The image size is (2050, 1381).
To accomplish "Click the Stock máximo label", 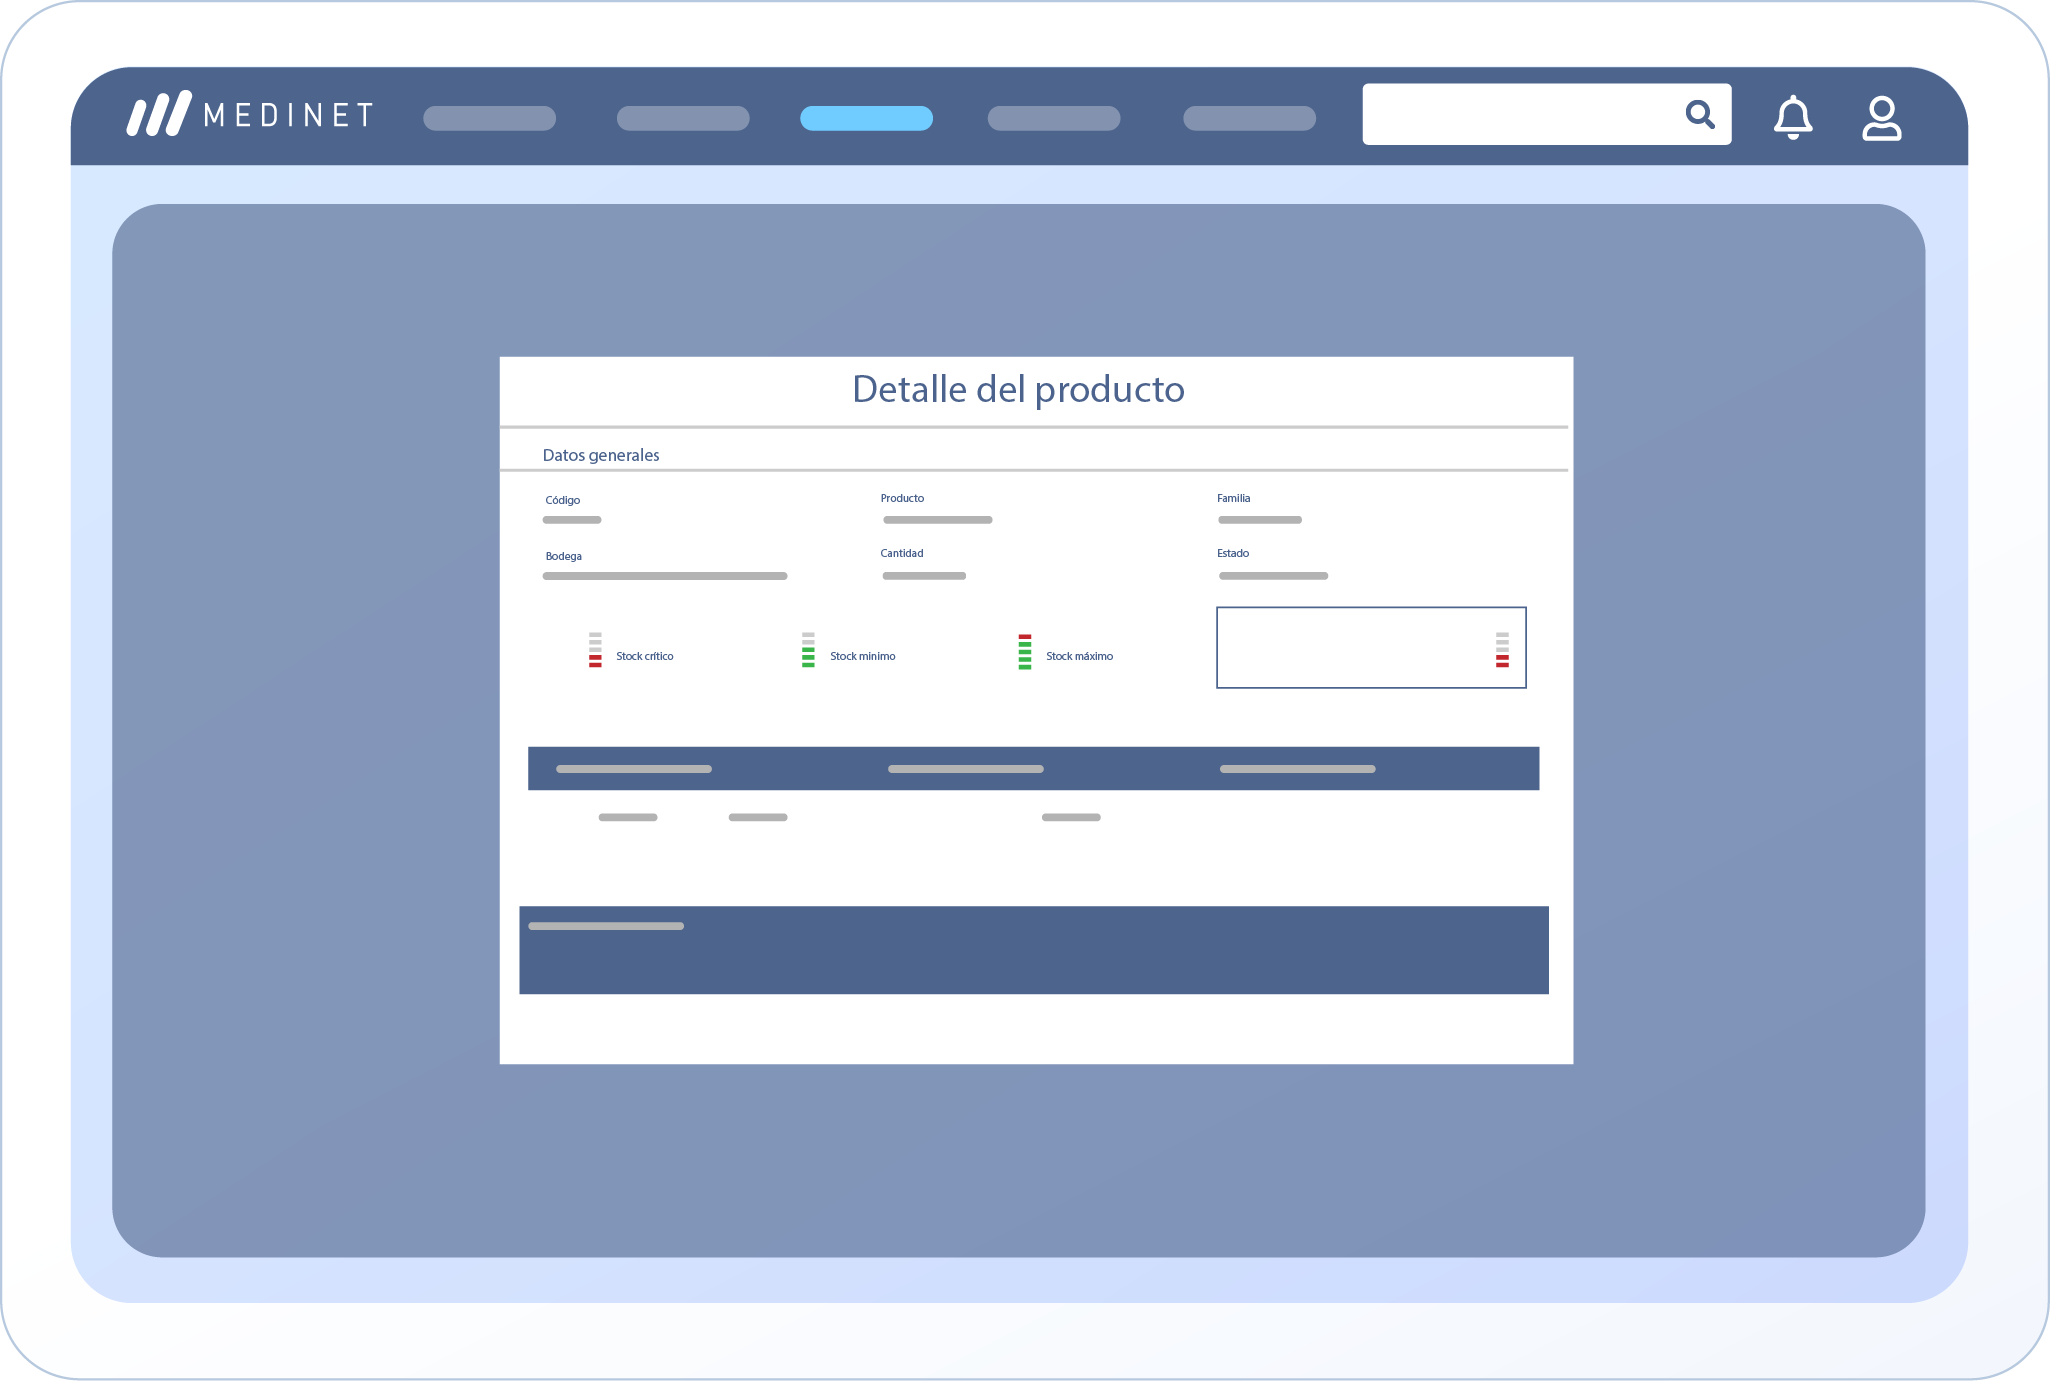I will (1079, 656).
